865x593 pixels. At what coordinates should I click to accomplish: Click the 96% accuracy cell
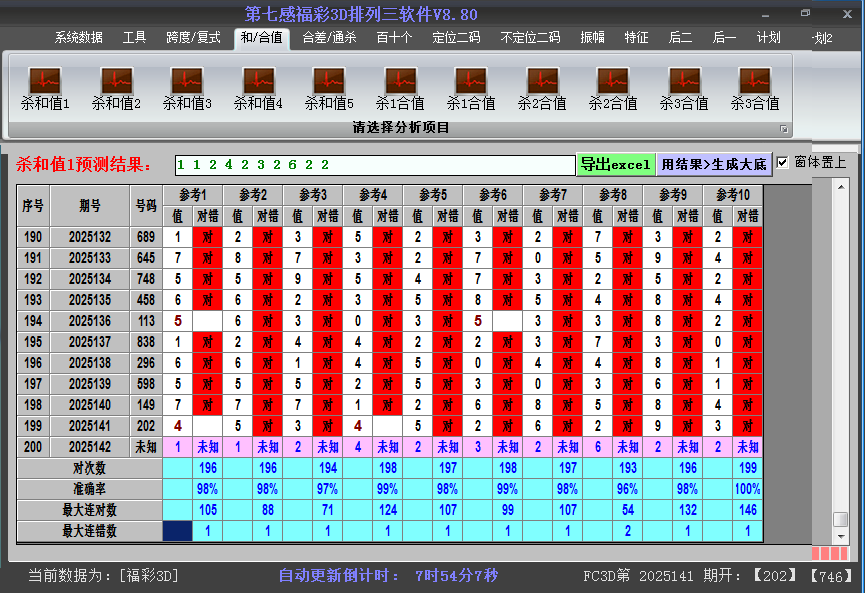click(628, 489)
